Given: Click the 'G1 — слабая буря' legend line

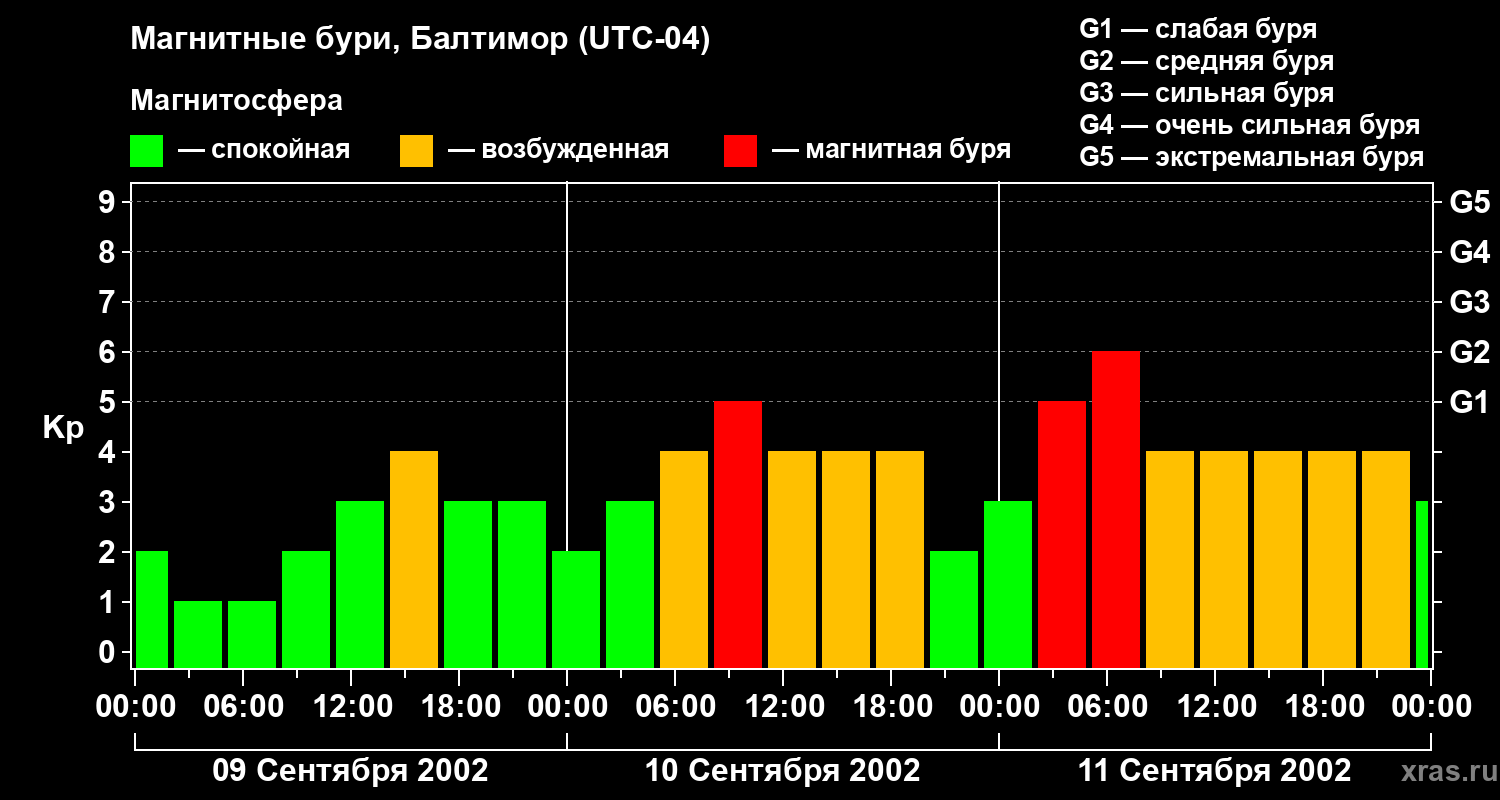Looking at the screenshot, I should click(1198, 29).
